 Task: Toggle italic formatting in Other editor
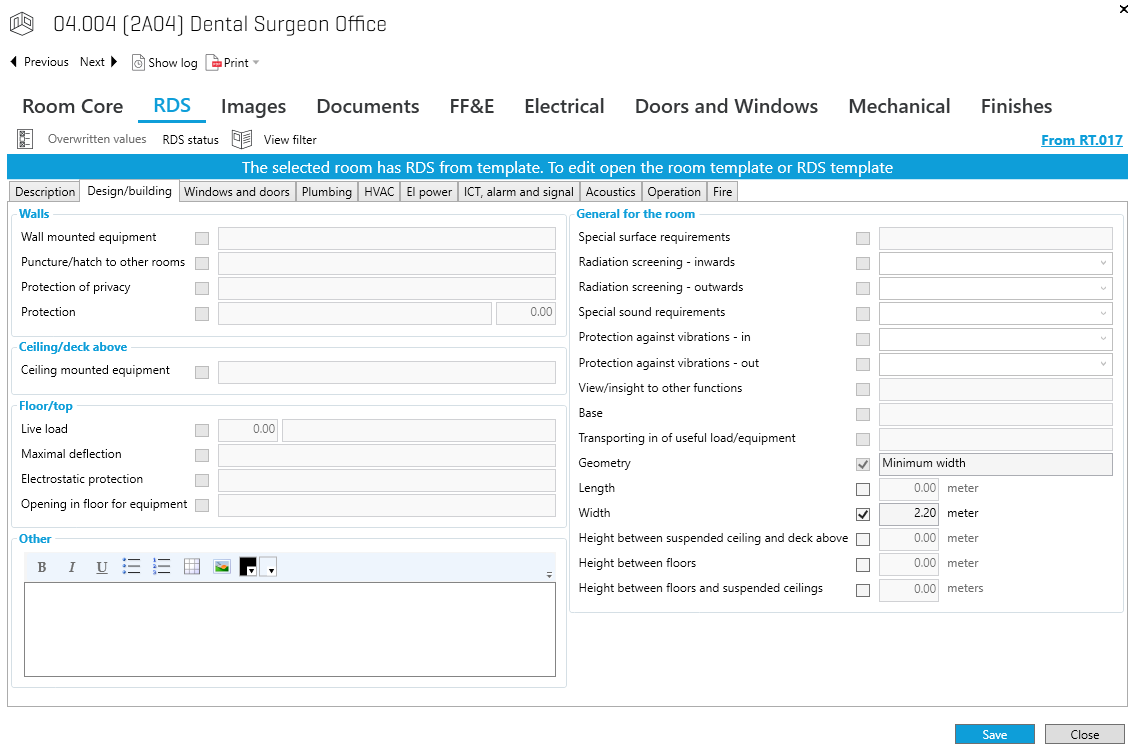coord(72,567)
